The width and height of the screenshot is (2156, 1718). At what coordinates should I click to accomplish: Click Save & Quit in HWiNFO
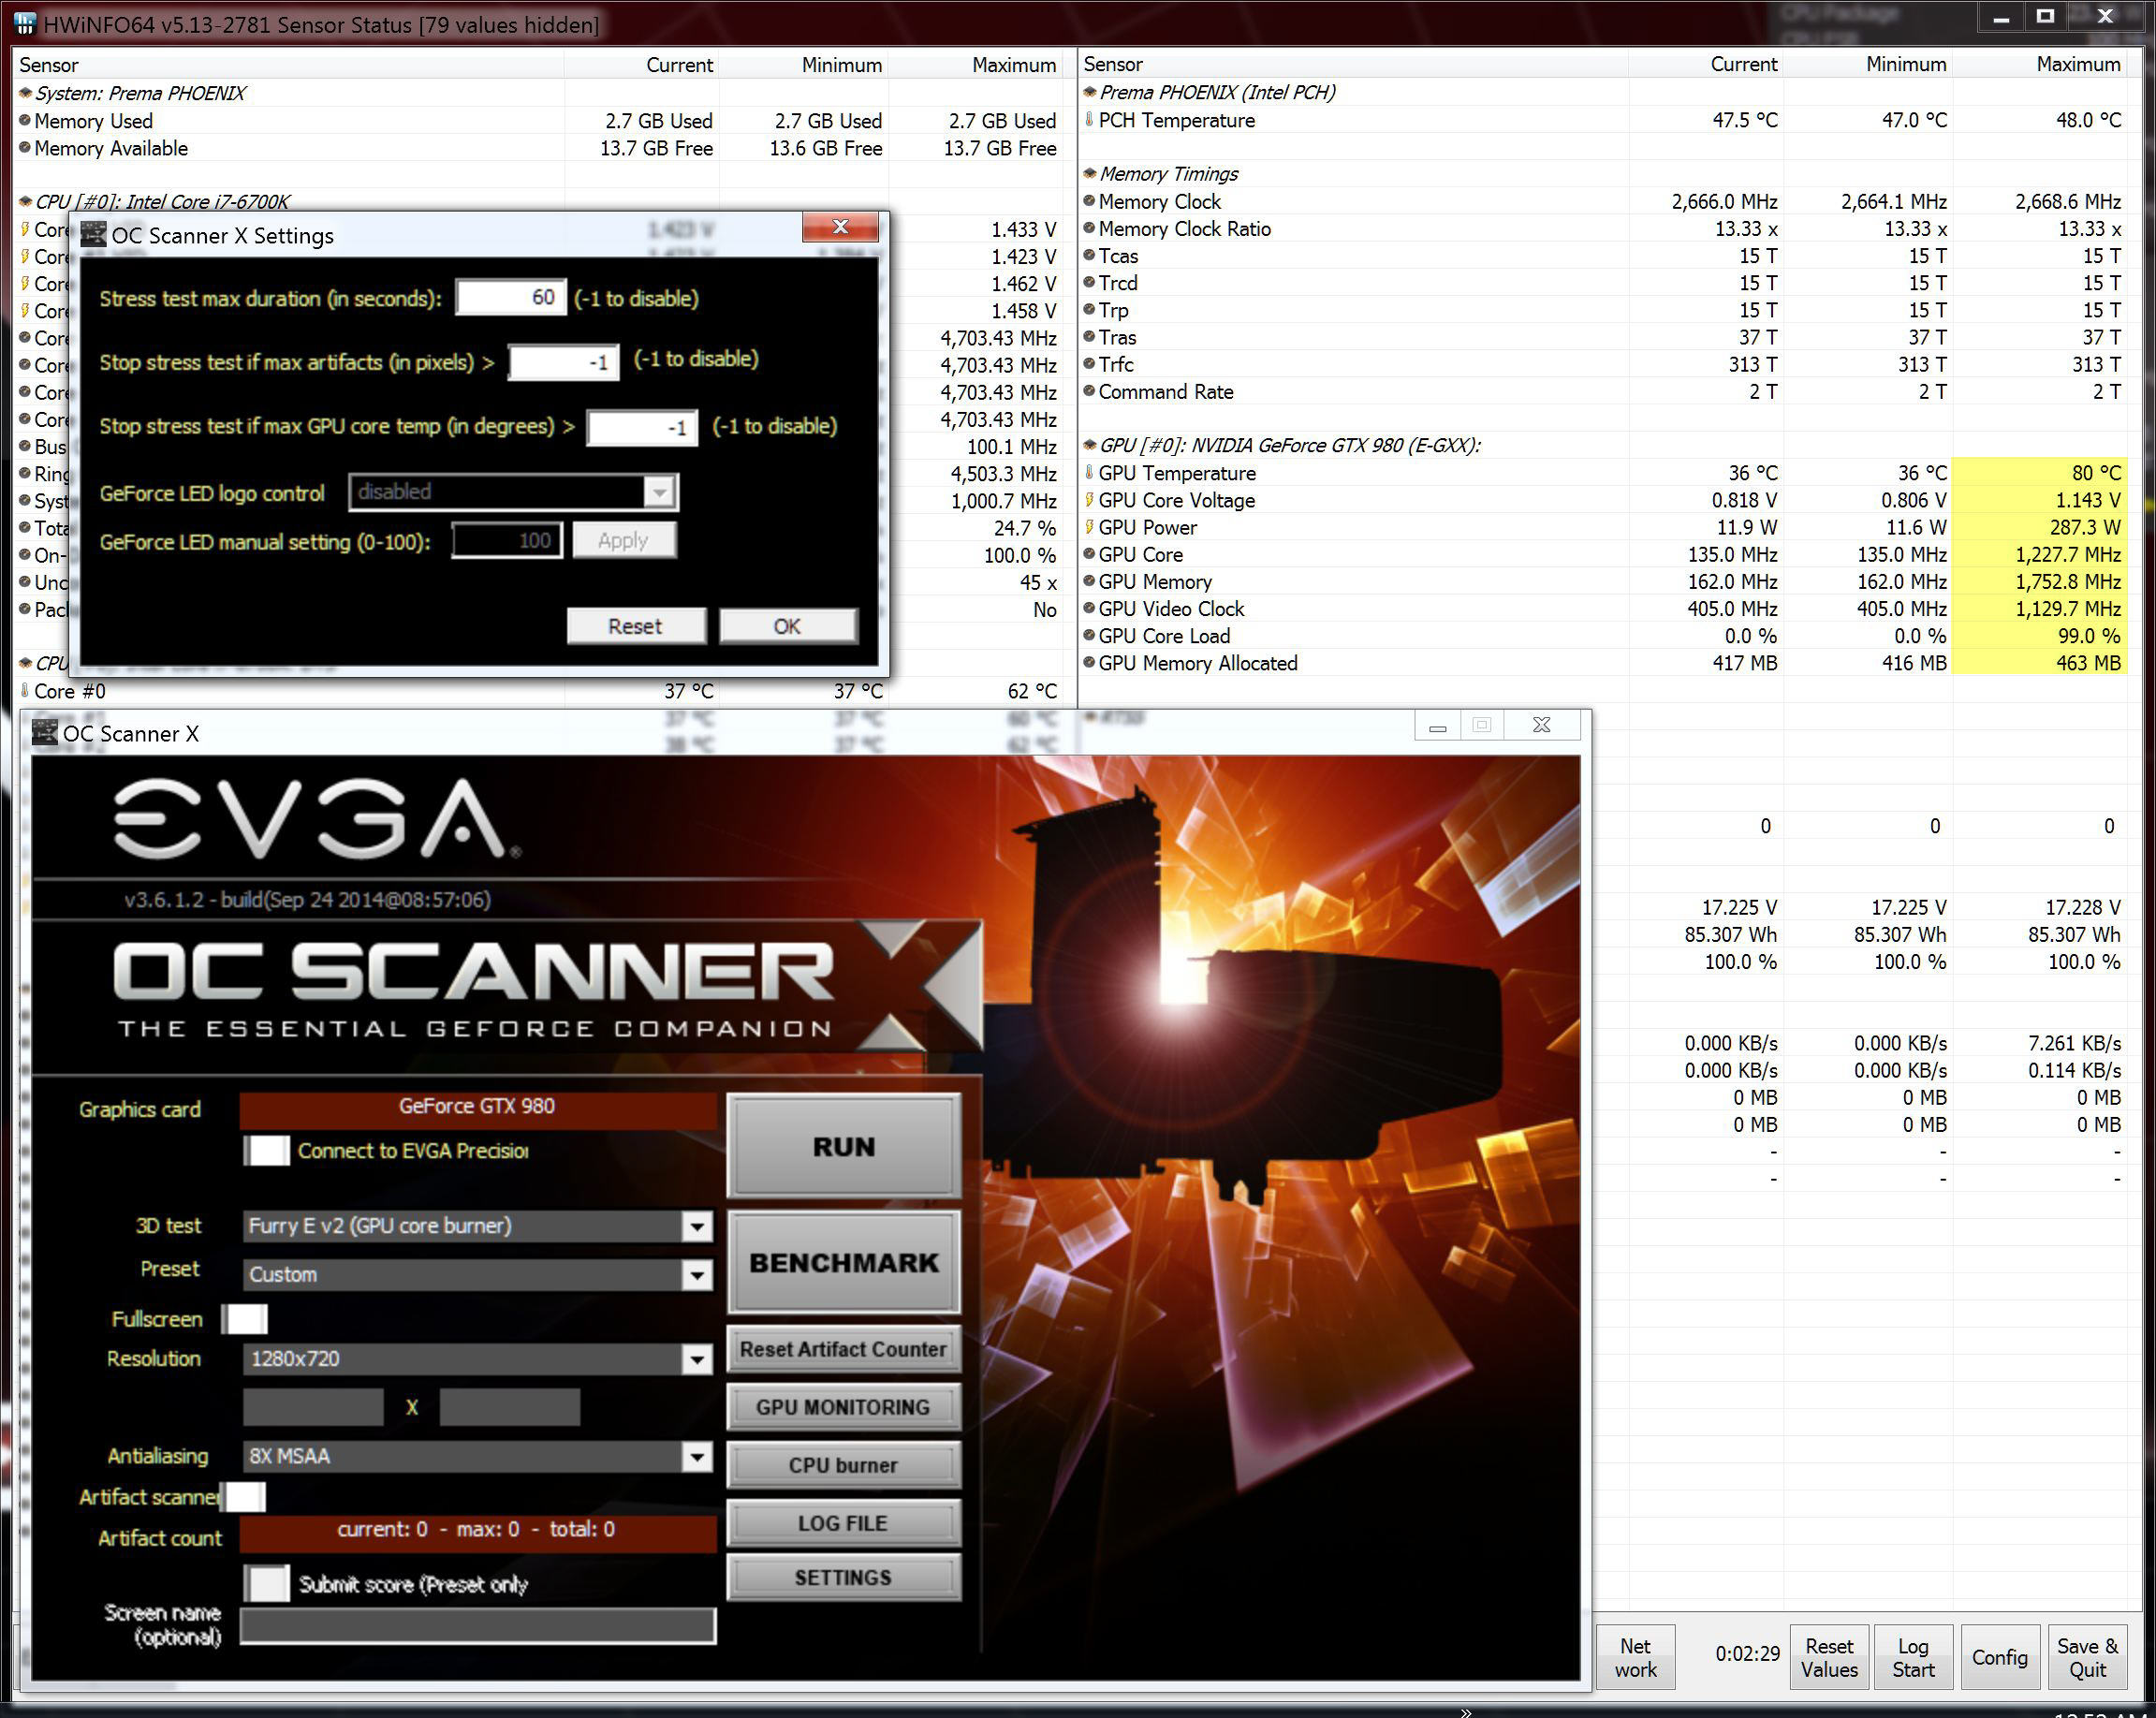point(2087,1657)
